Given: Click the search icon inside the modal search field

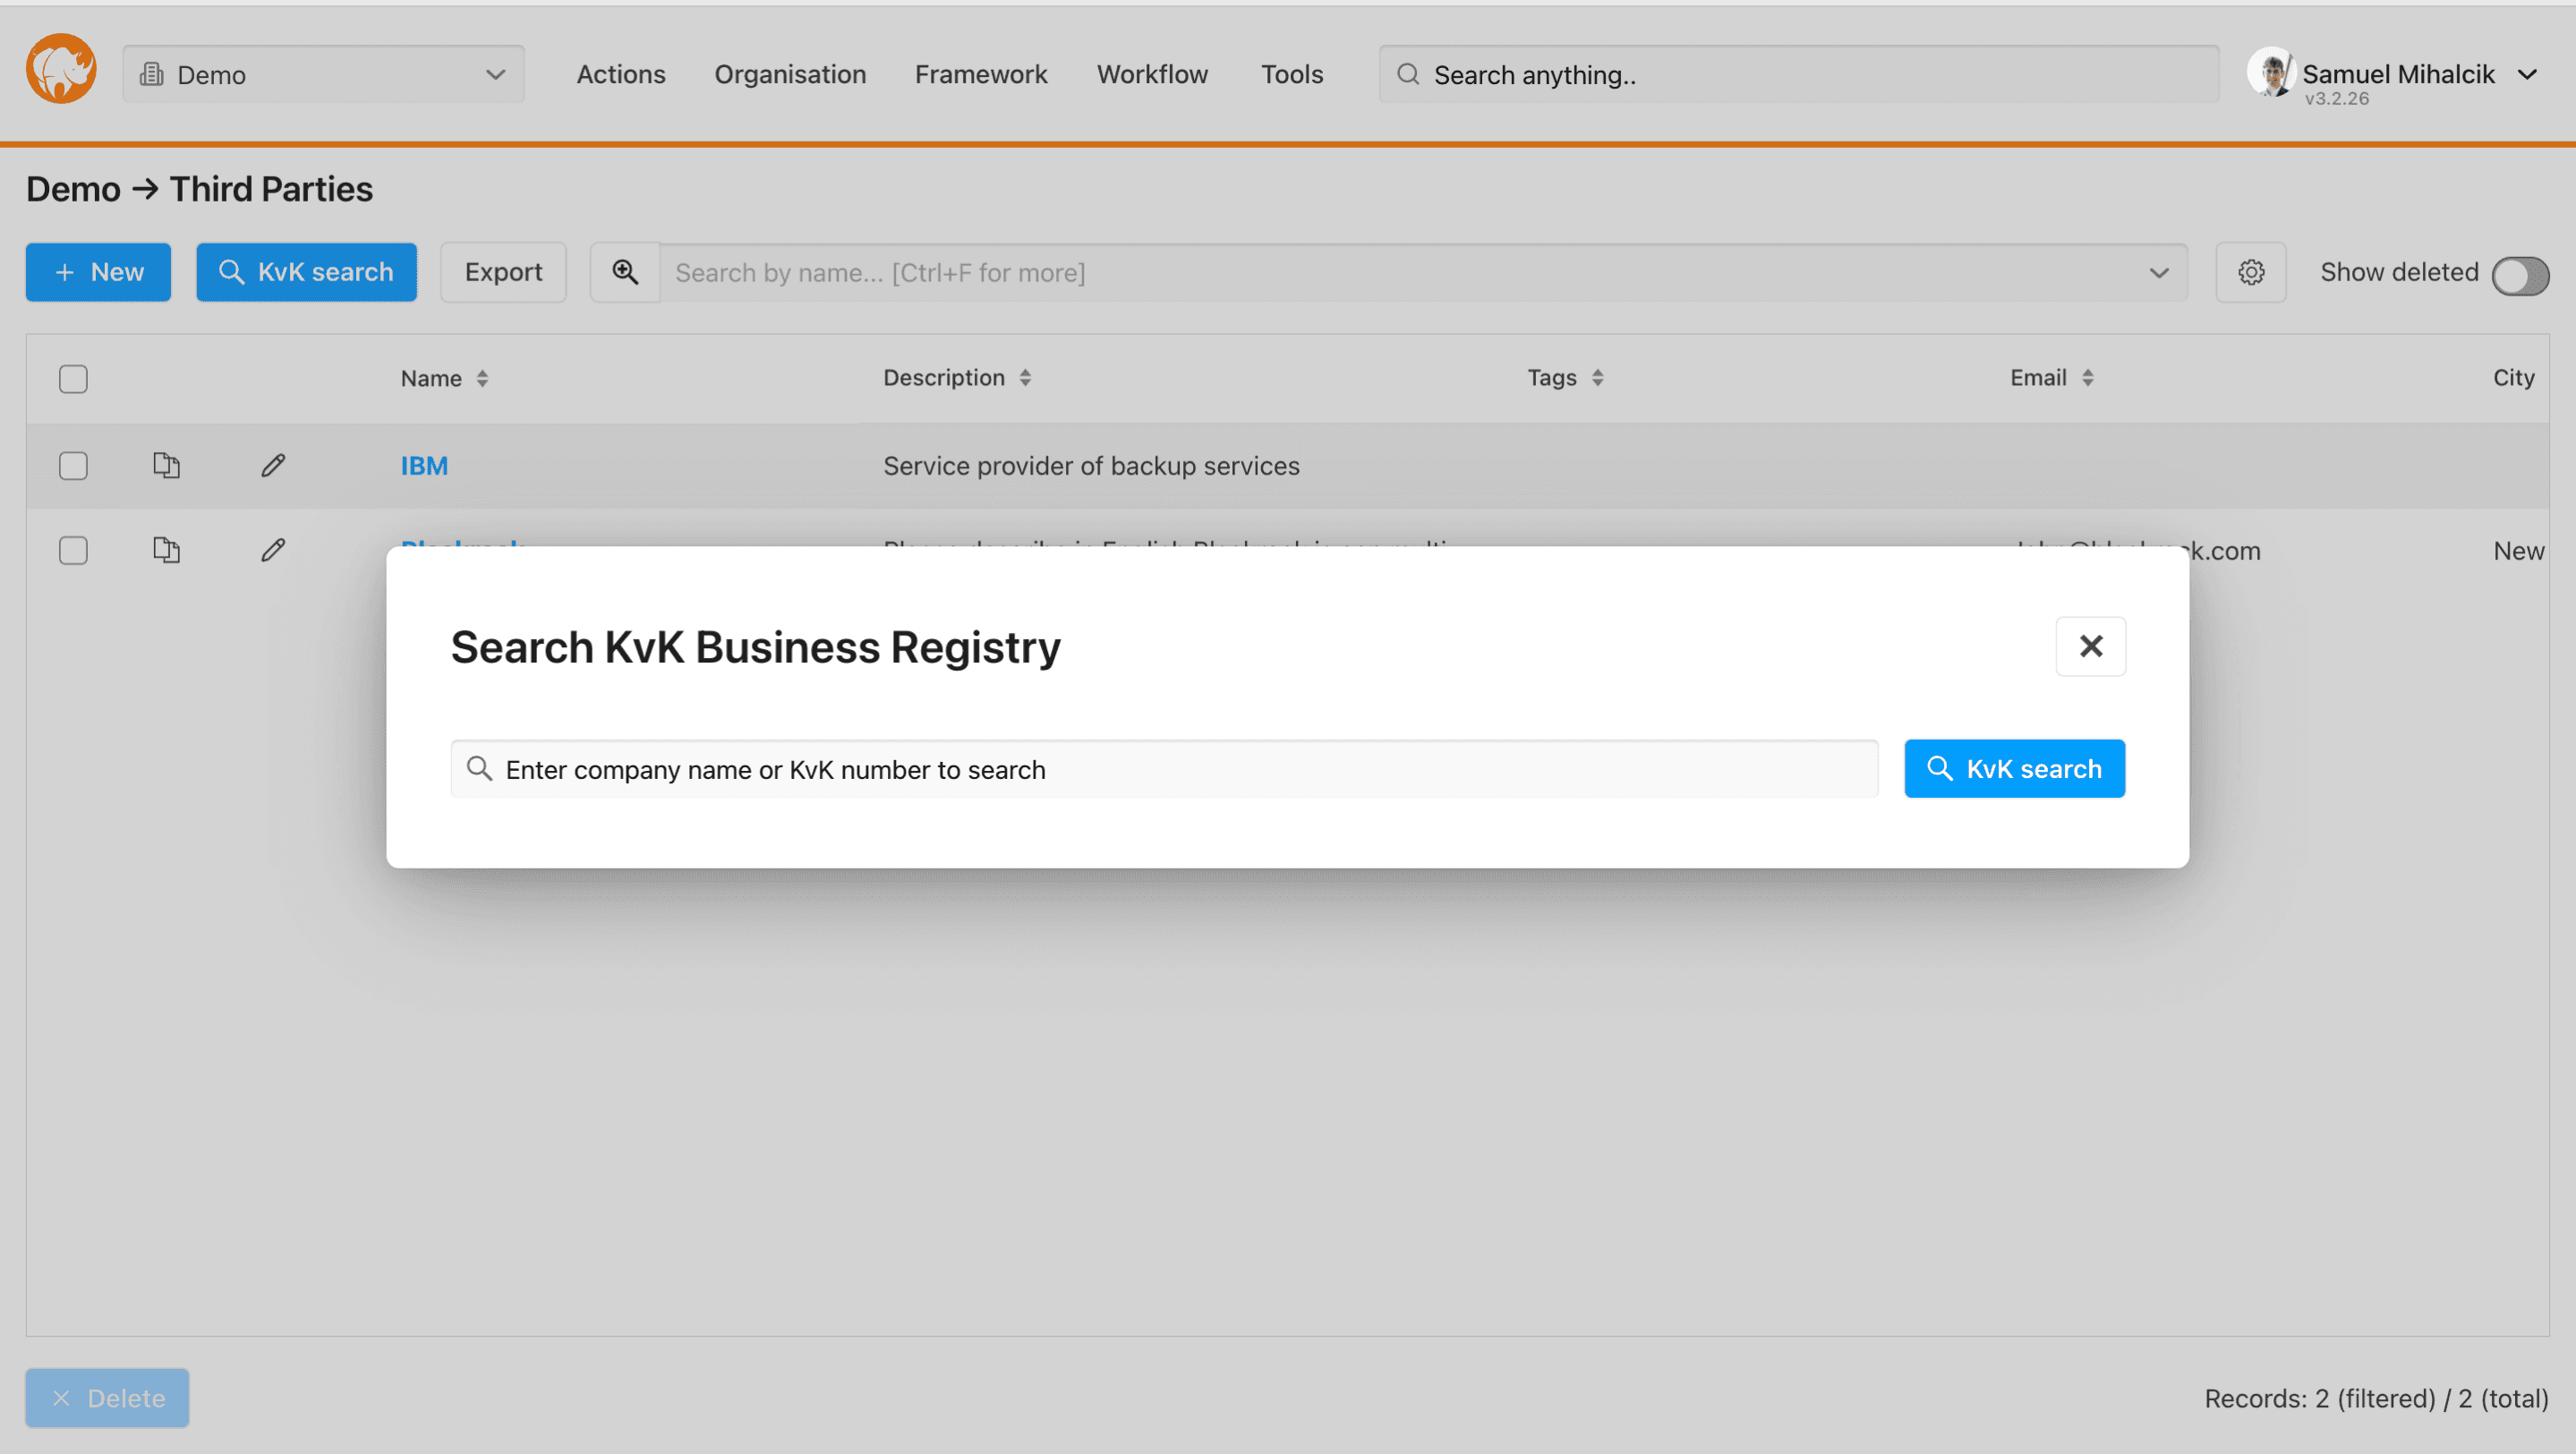Looking at the screenshot, I should tap(479, 768).
